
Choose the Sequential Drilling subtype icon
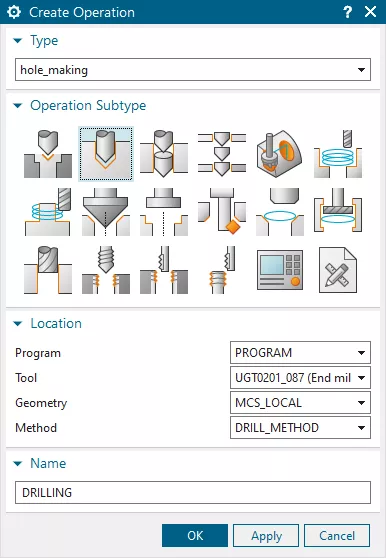tap(222, 154)
